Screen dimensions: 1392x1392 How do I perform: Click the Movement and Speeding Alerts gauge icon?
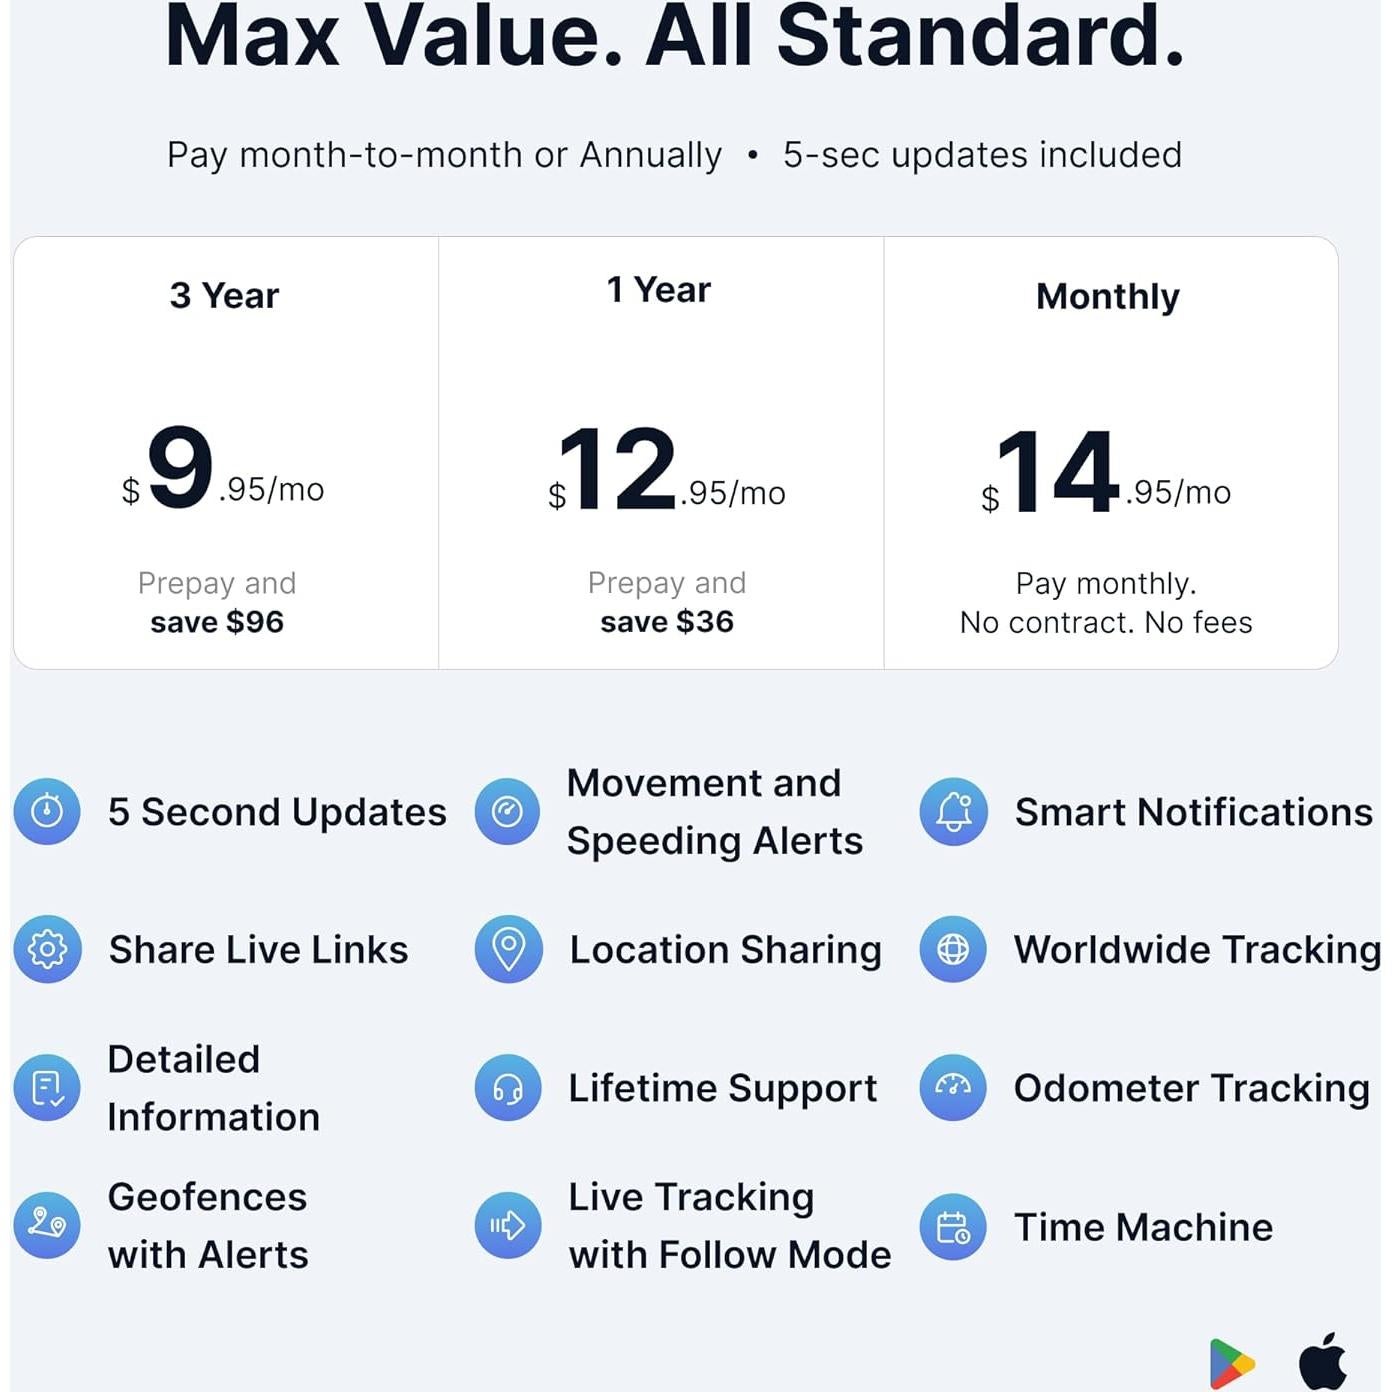[507, 811]
